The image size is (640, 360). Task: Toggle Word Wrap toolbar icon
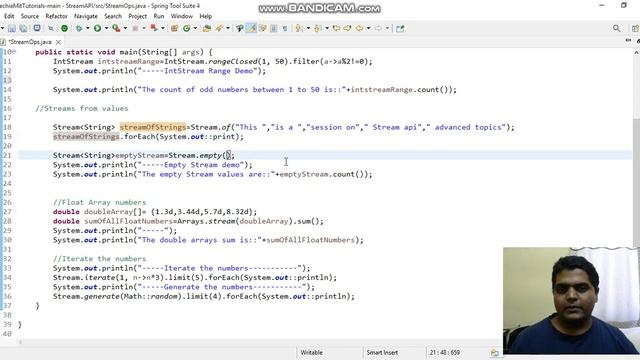pos(262,28)
